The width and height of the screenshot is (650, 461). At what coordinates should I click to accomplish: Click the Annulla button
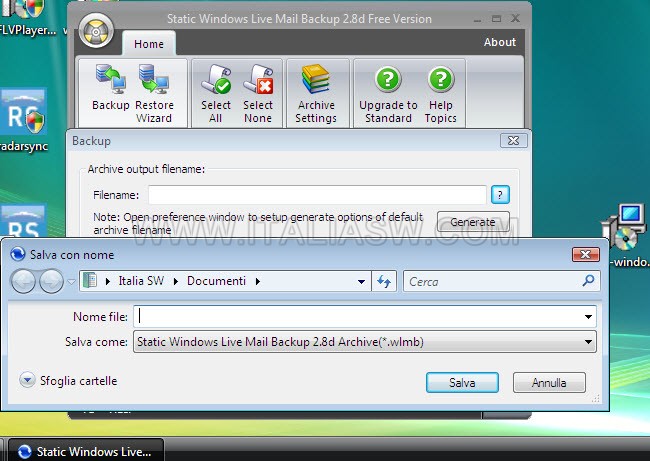click(549, 382)
